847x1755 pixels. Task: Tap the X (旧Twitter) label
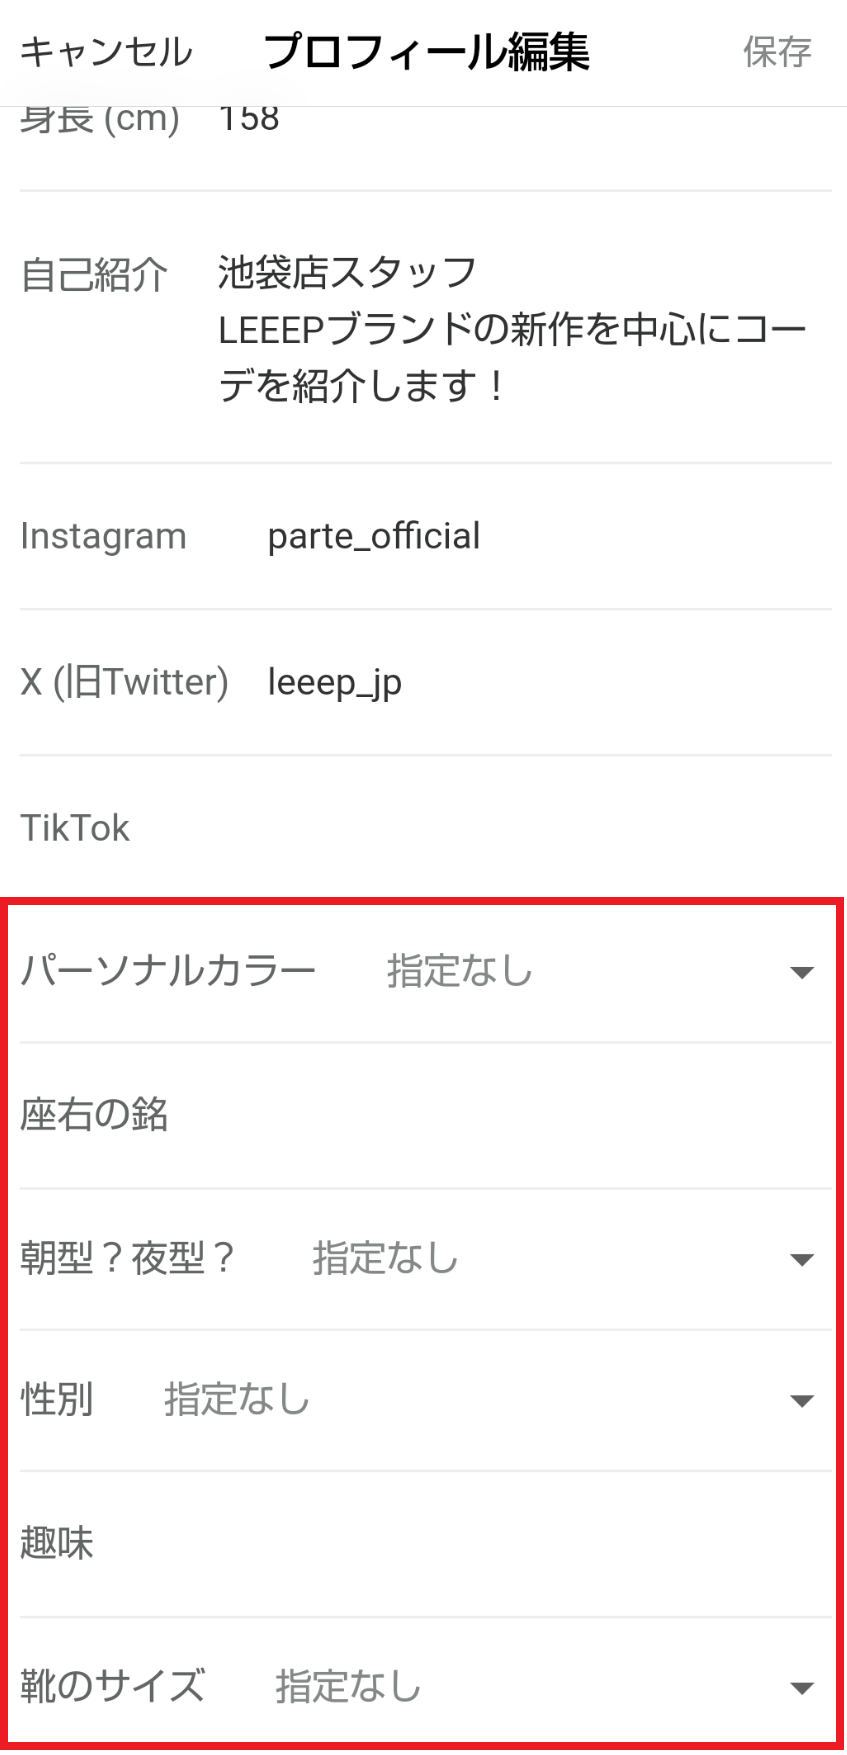(124, 682)
